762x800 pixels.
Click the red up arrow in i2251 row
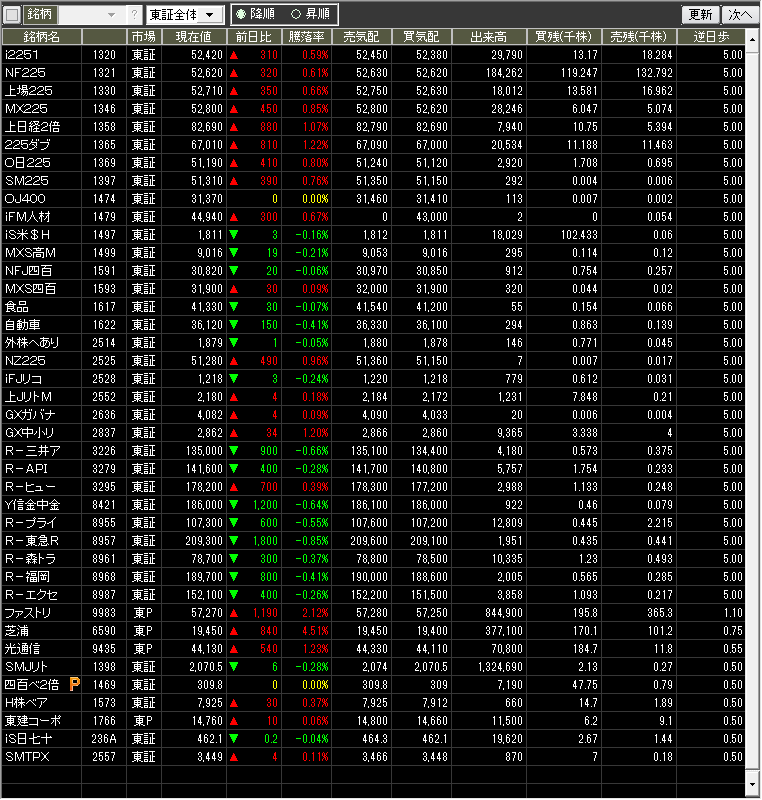[x=234, y=54]
